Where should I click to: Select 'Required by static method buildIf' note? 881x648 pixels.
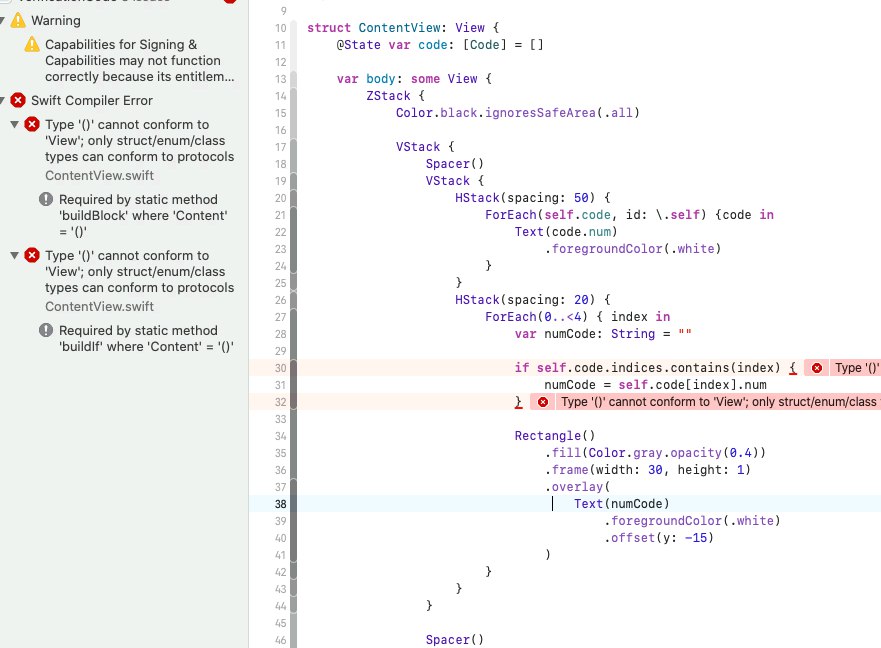coord(146,338)
